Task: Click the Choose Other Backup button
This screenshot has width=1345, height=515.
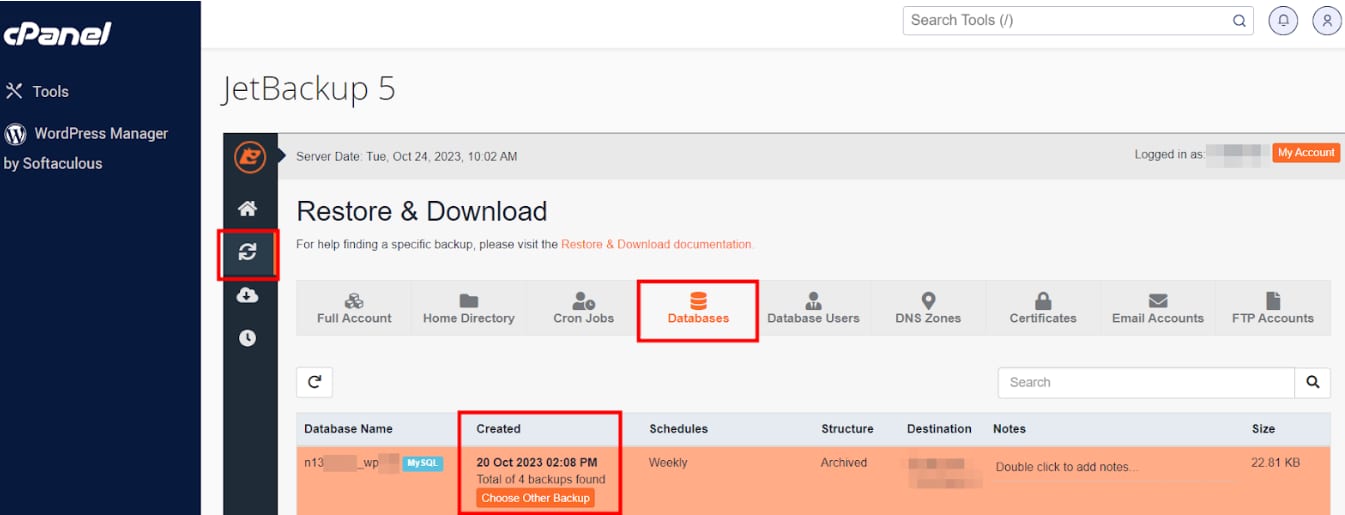Action: coord(535,498)
